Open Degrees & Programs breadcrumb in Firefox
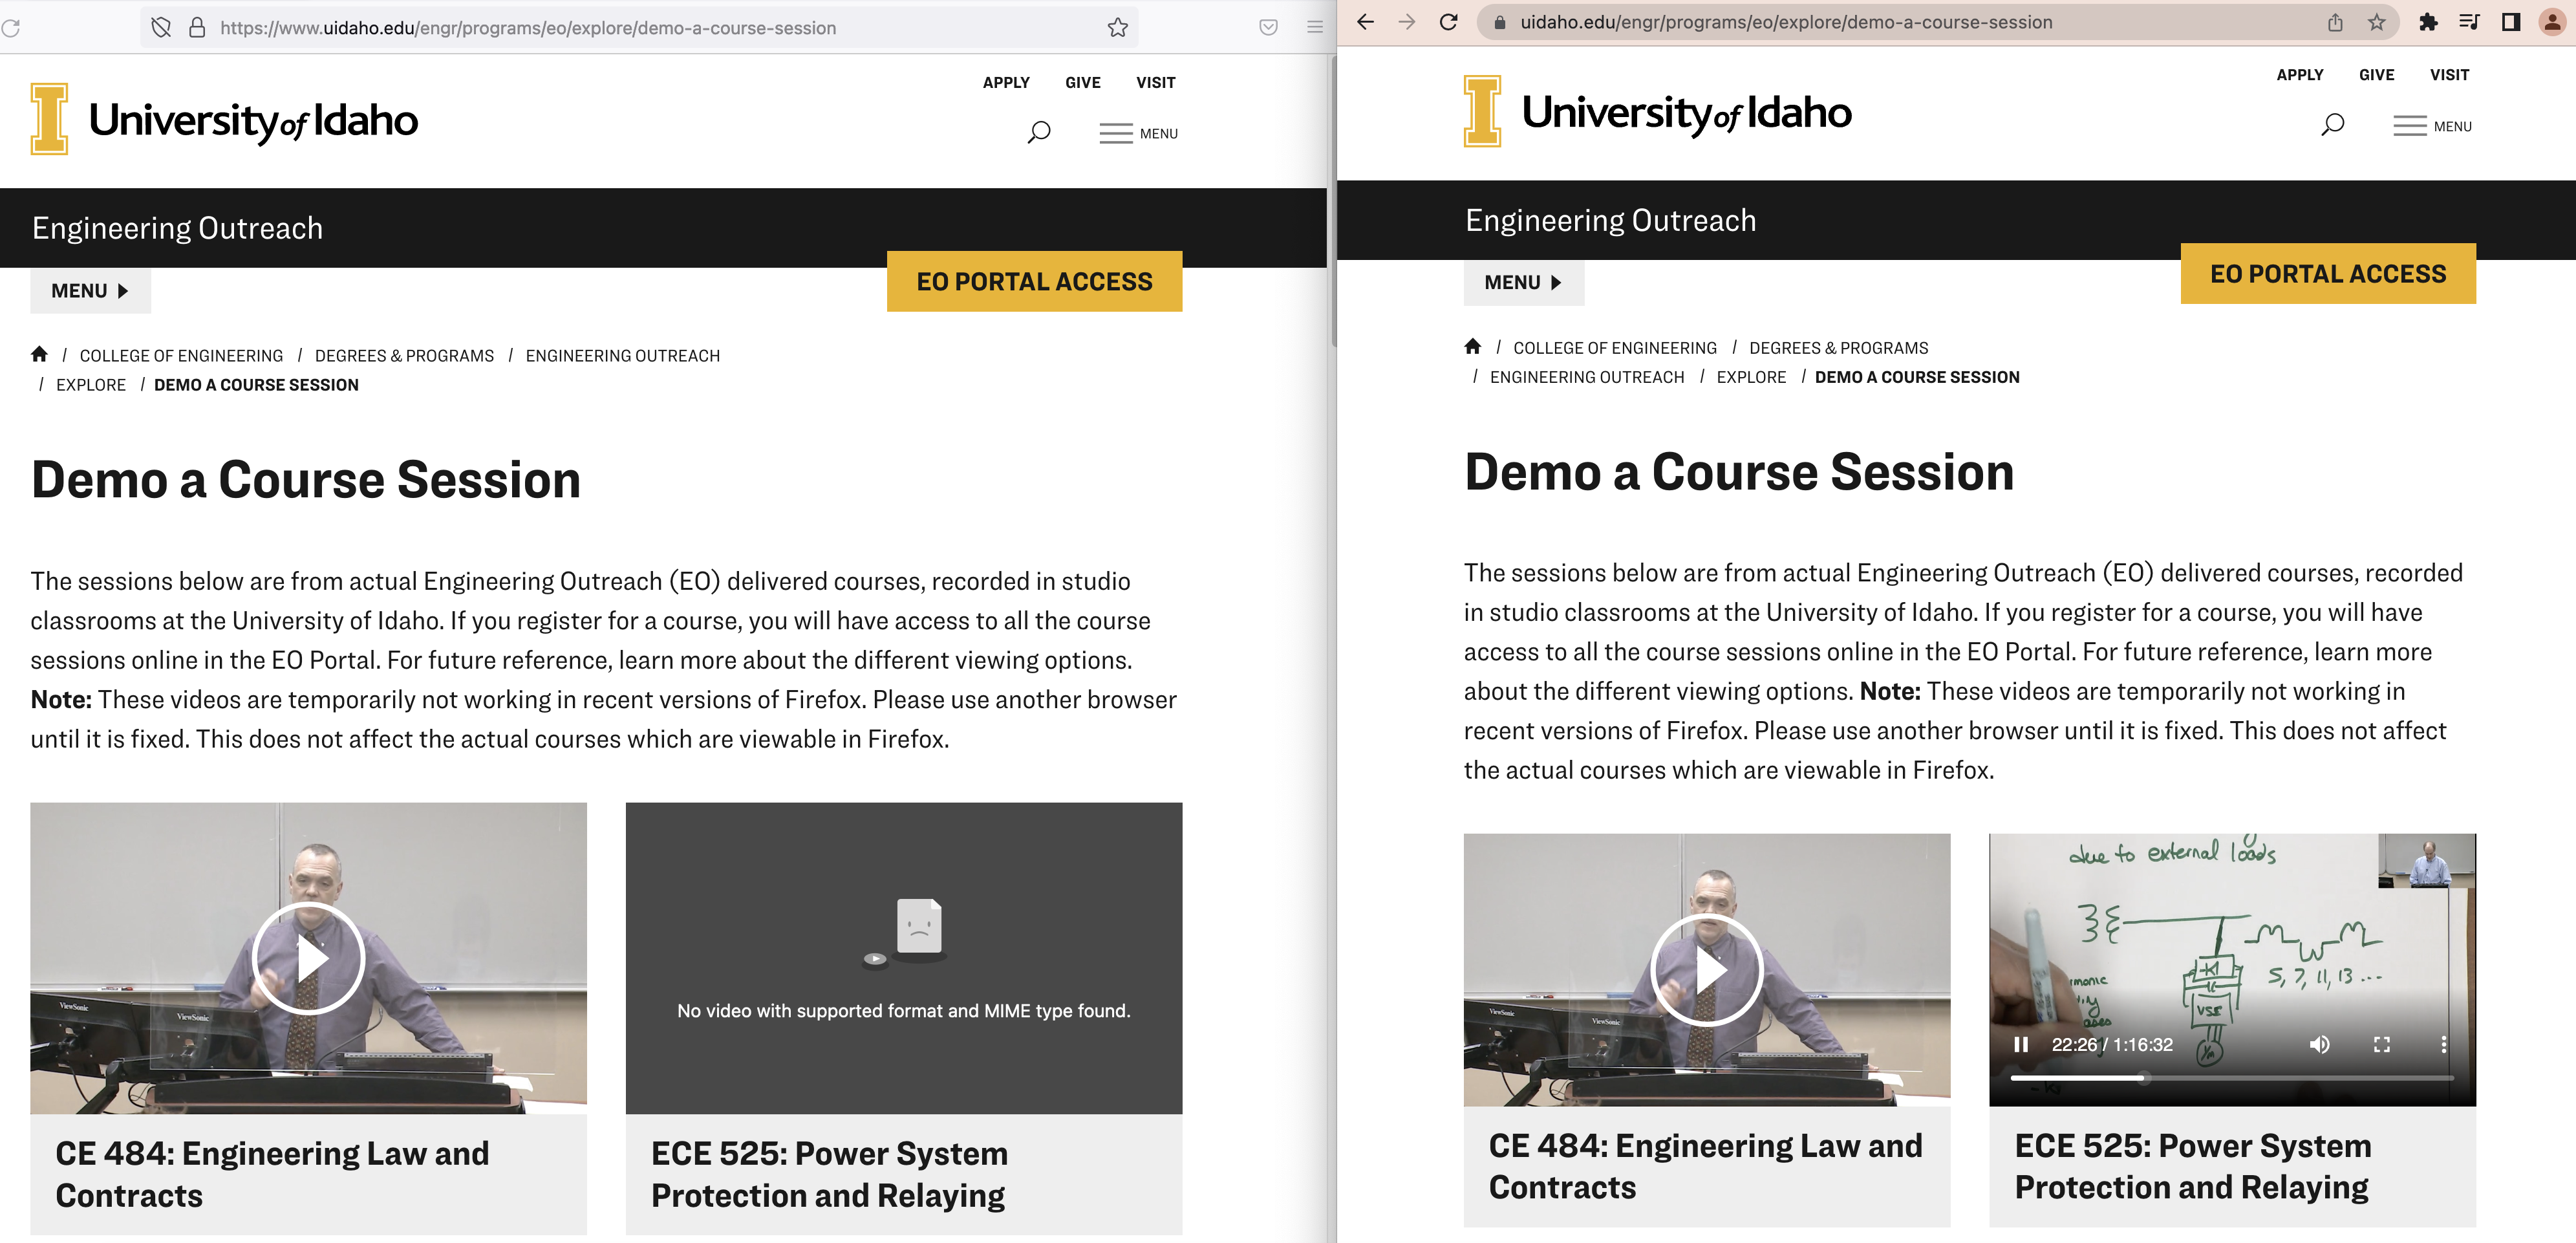The height and width of the screenshot is (1243, 2576). pos(404,356)
